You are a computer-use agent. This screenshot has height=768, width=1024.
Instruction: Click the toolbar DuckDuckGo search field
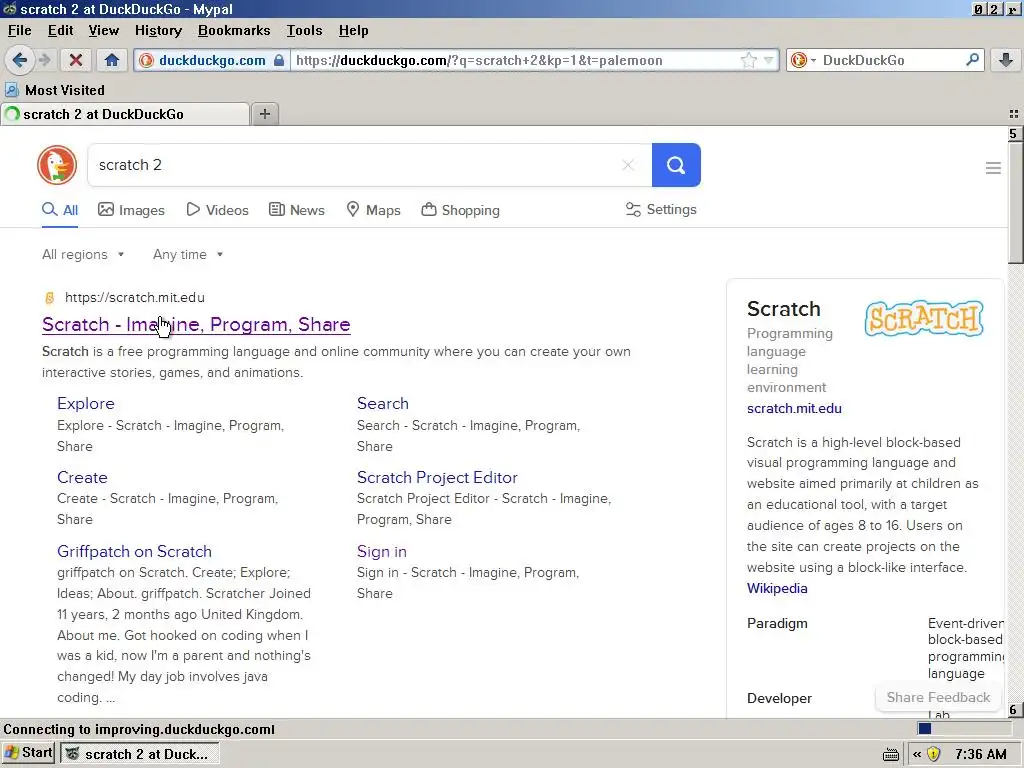pos(891,60)
